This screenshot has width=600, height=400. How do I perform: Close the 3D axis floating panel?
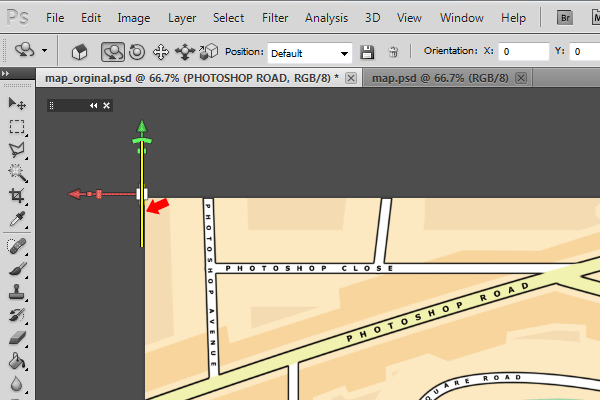coord(106,106)
